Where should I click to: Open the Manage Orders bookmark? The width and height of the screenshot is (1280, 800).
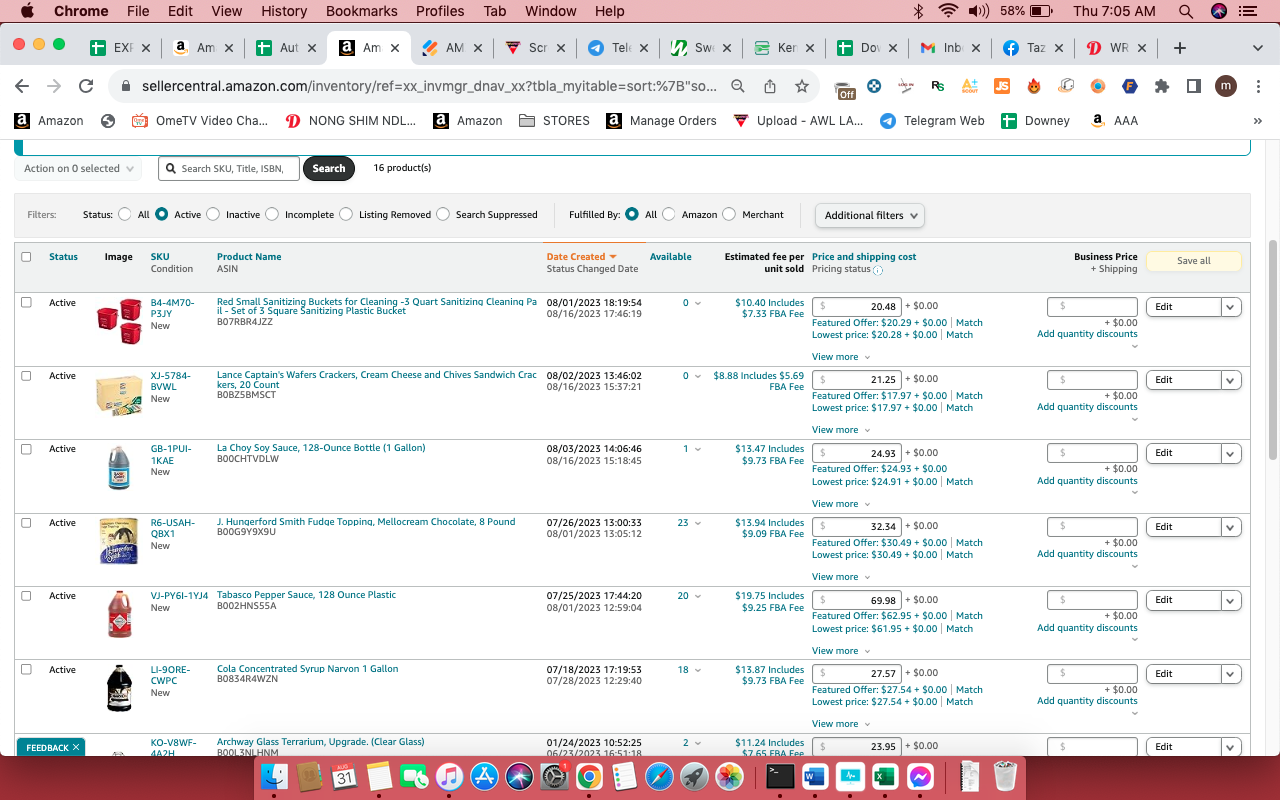661,121
